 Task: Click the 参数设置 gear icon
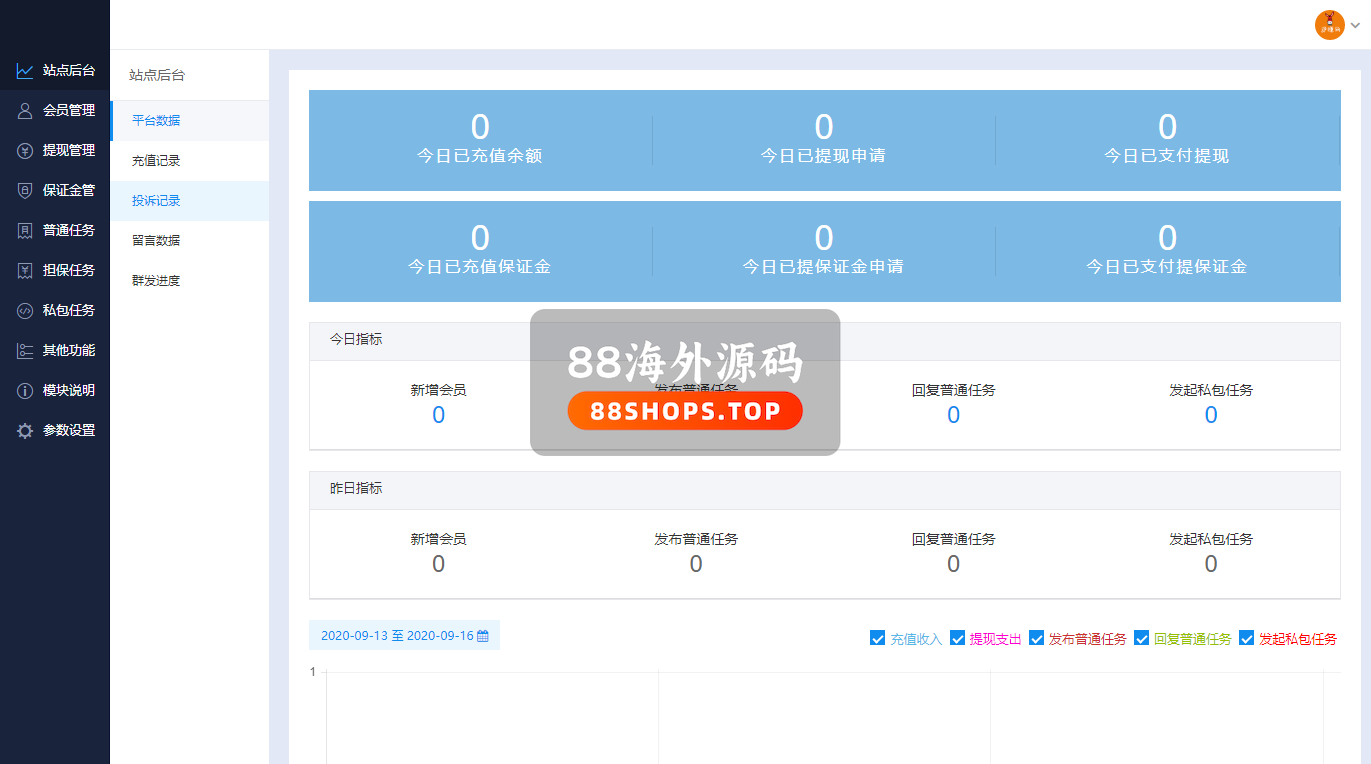click(x=25, y=431)
